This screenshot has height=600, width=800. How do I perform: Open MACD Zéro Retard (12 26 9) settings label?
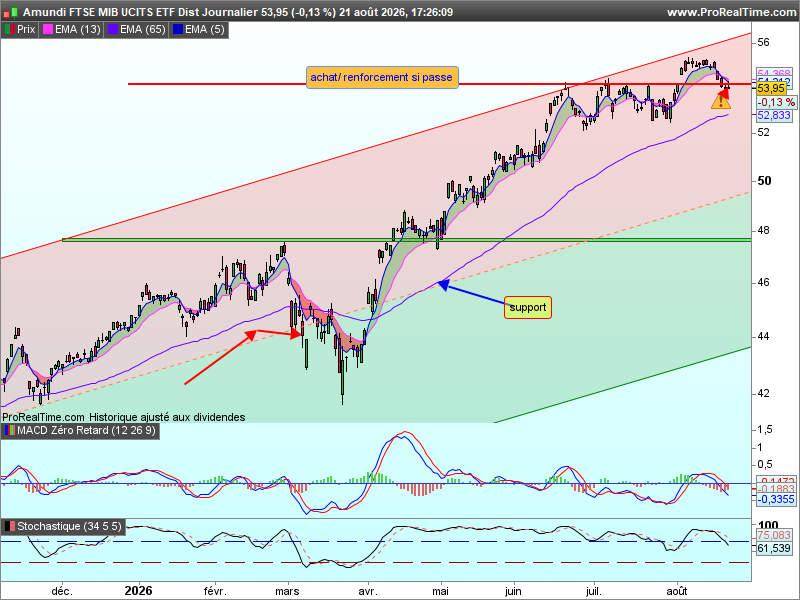[86, 431]
